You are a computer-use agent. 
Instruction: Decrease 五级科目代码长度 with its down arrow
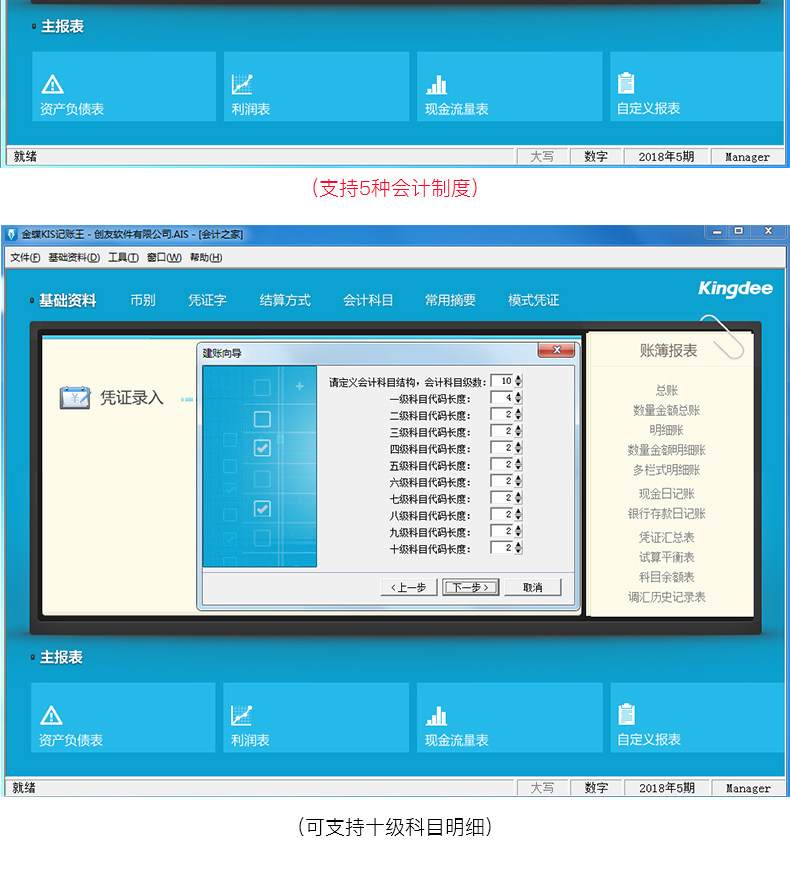click(x=519, y=468)
